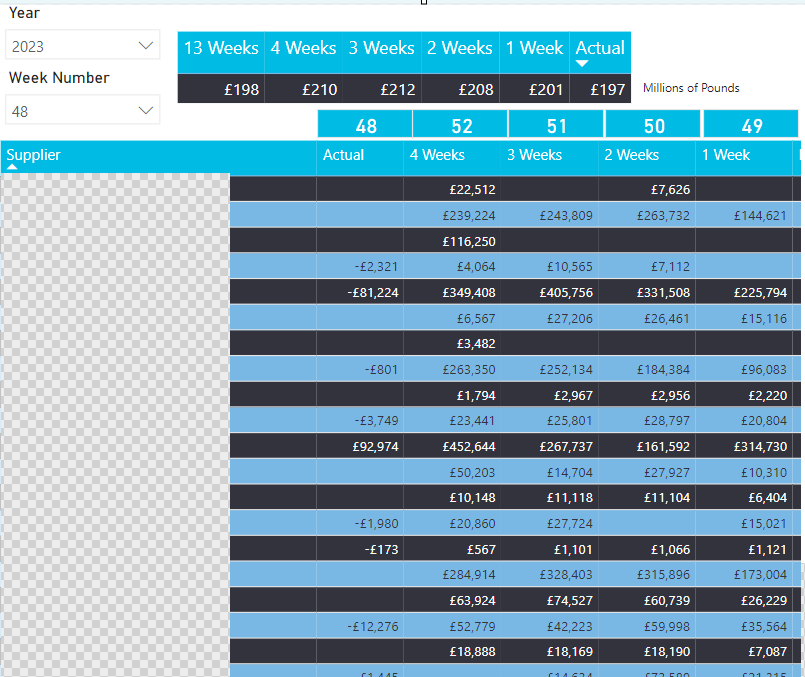Select cell £92,974
The width and height of the screenshot is (805, 677).
click(375, 447)
